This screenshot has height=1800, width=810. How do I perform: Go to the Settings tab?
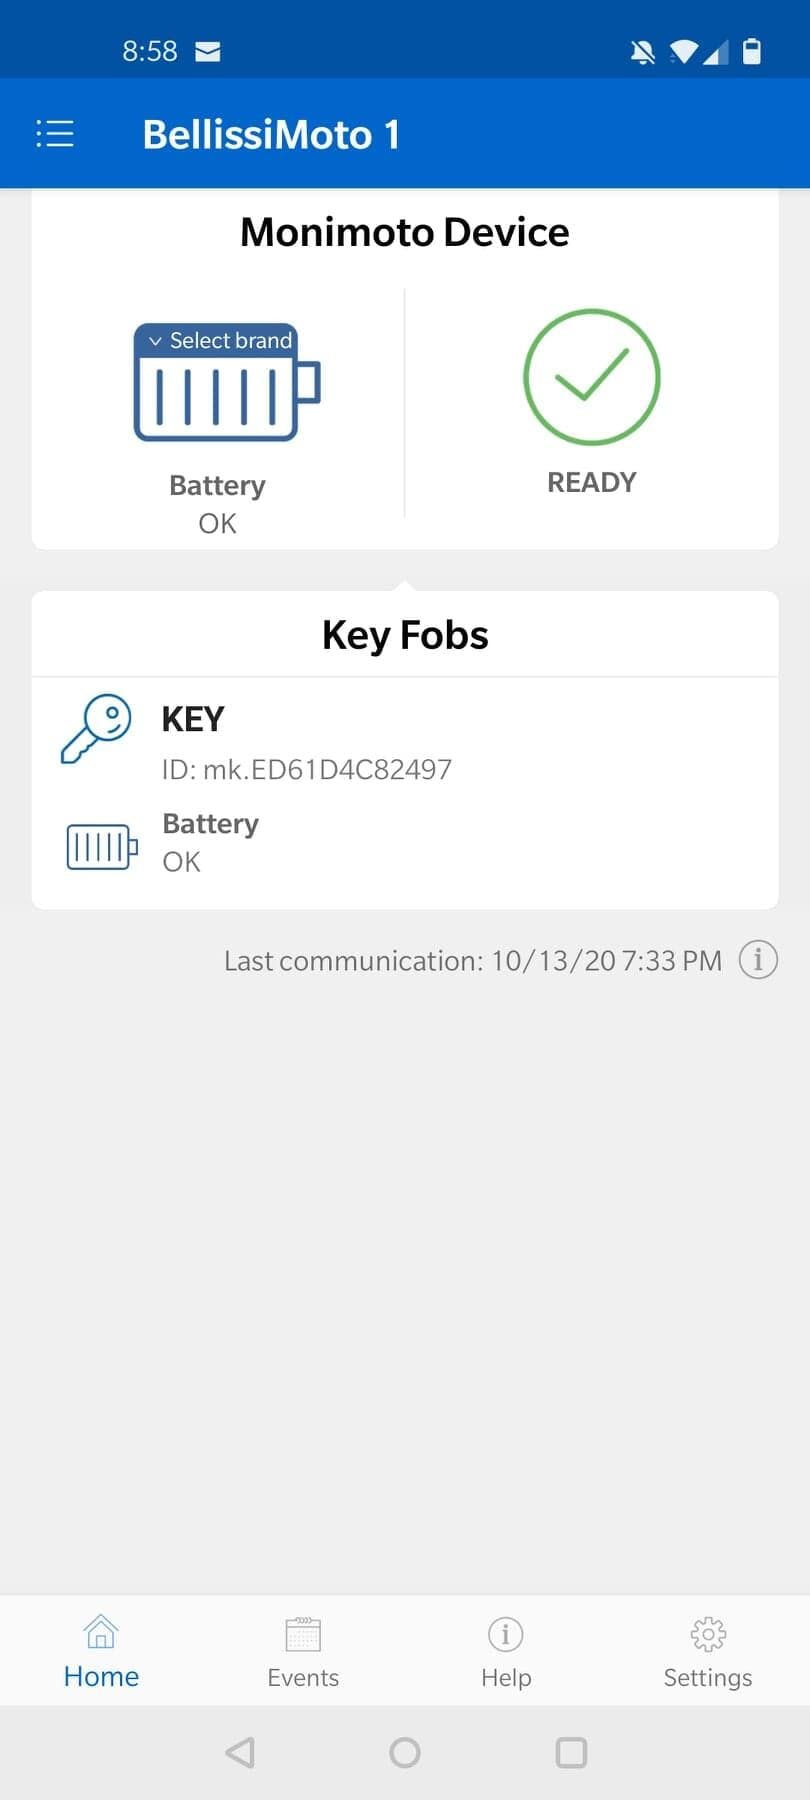708,1650
